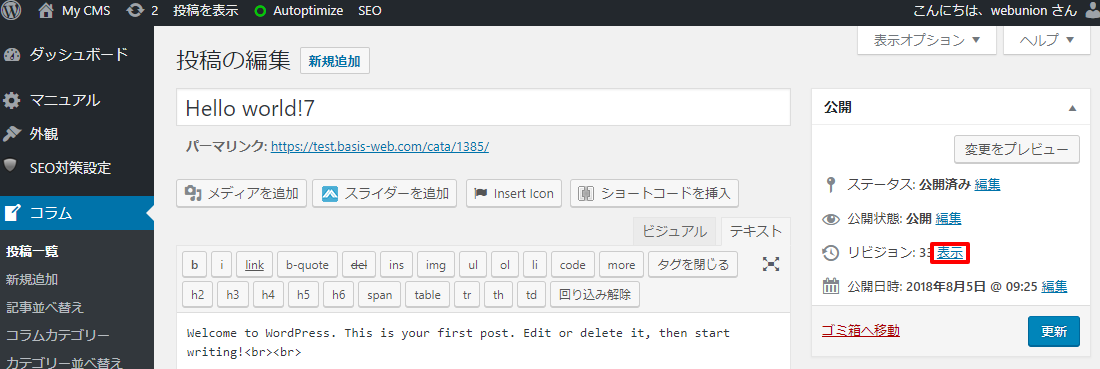This screenshot has height=369, width=1100.
Task: Click the 変更をプレビュー button
Action: point(1017,149)
